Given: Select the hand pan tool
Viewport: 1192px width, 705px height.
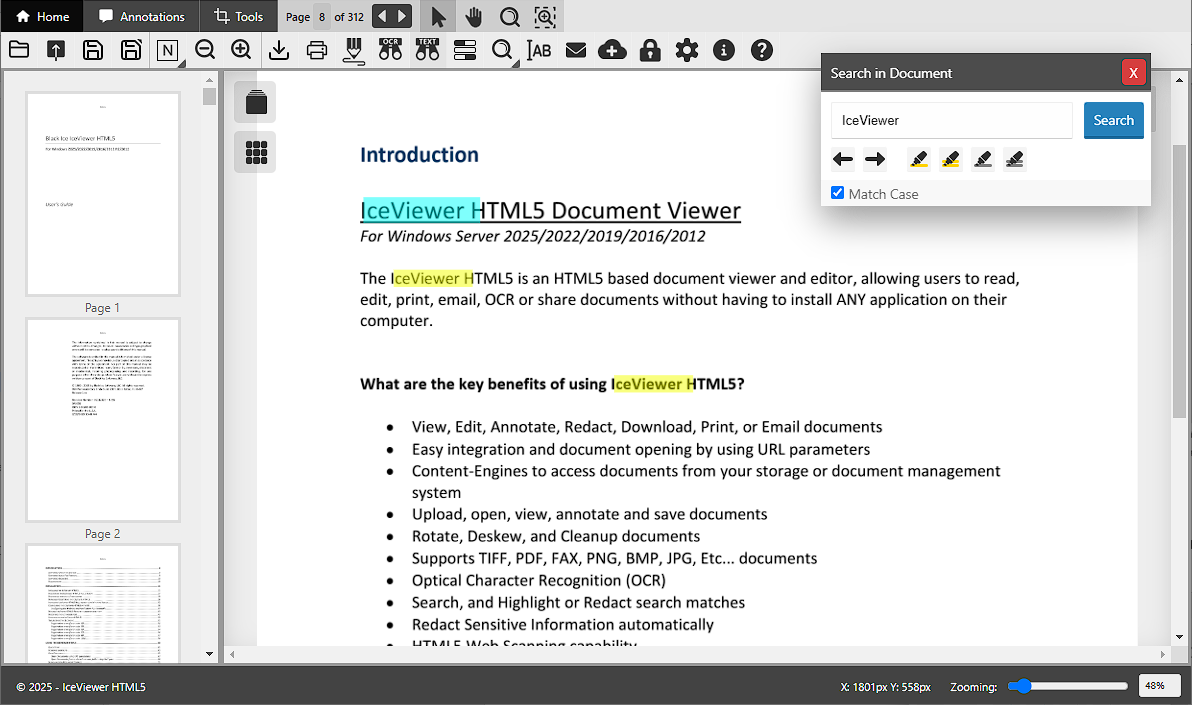Looking at the screenshot, I should tap(474, 17).
